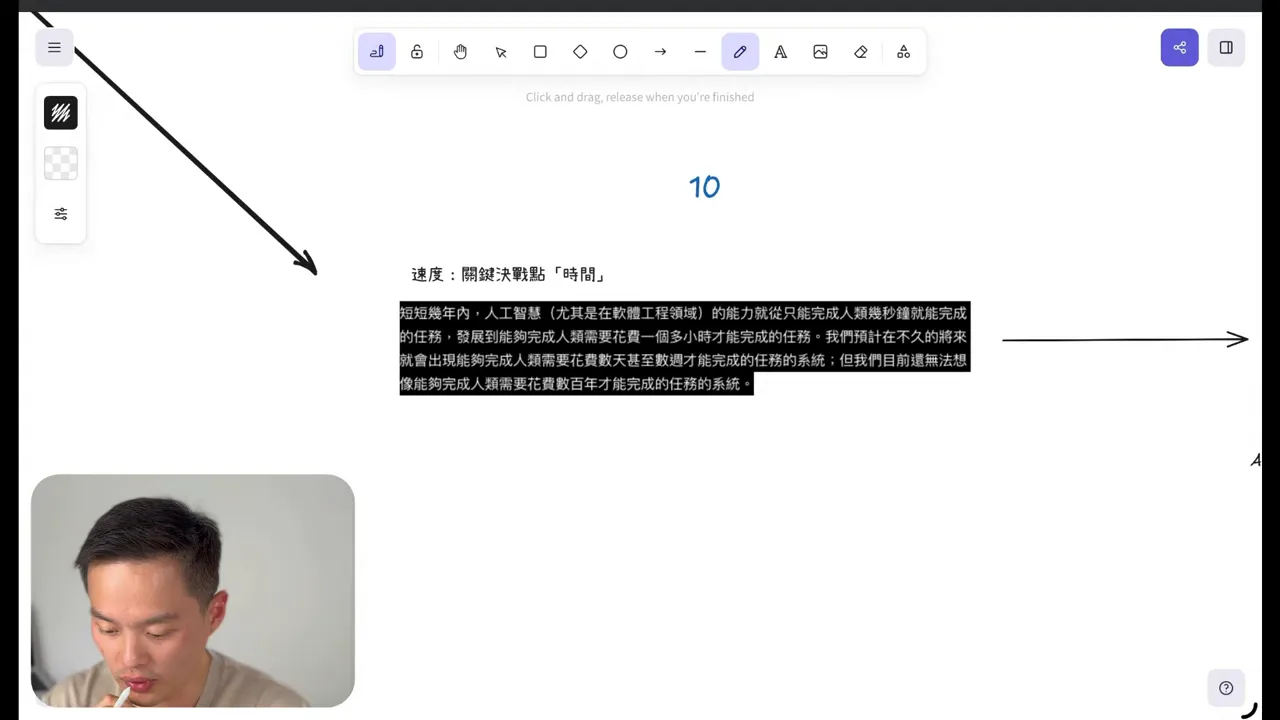
Task: Select the Hand panning tool
Action: pos(460,52)
